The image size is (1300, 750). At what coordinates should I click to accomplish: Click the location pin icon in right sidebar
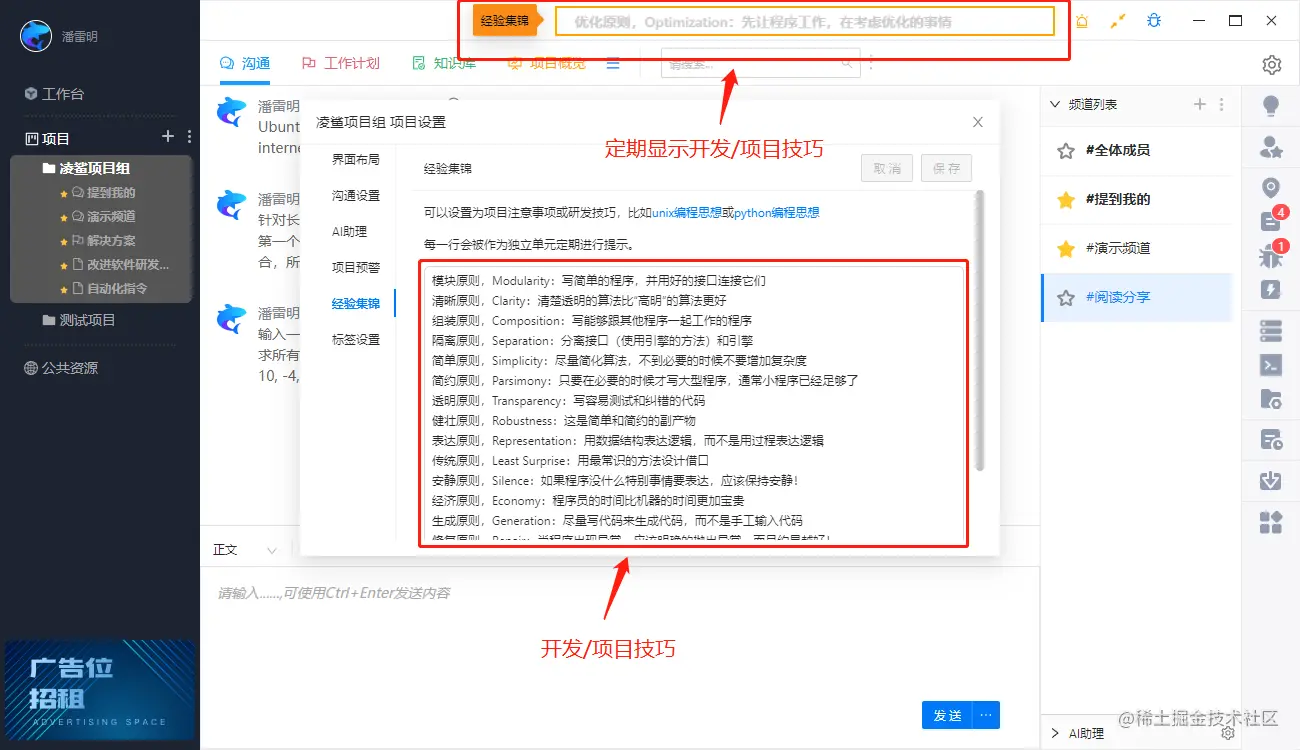pos(1271,188)
